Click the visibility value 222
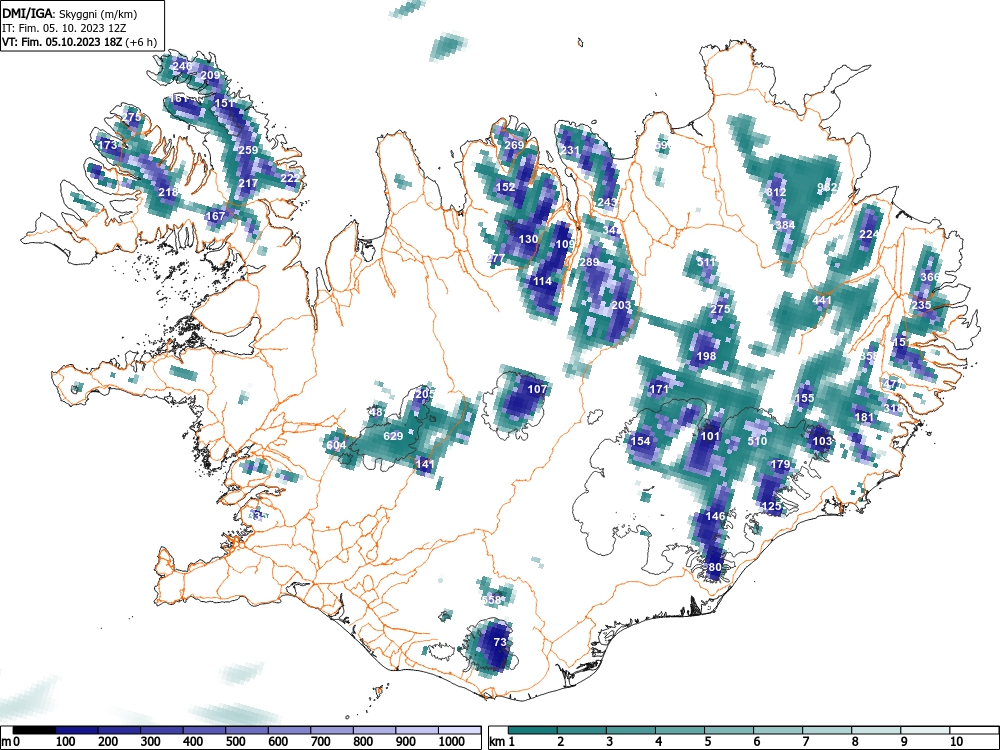 [290, 179]
